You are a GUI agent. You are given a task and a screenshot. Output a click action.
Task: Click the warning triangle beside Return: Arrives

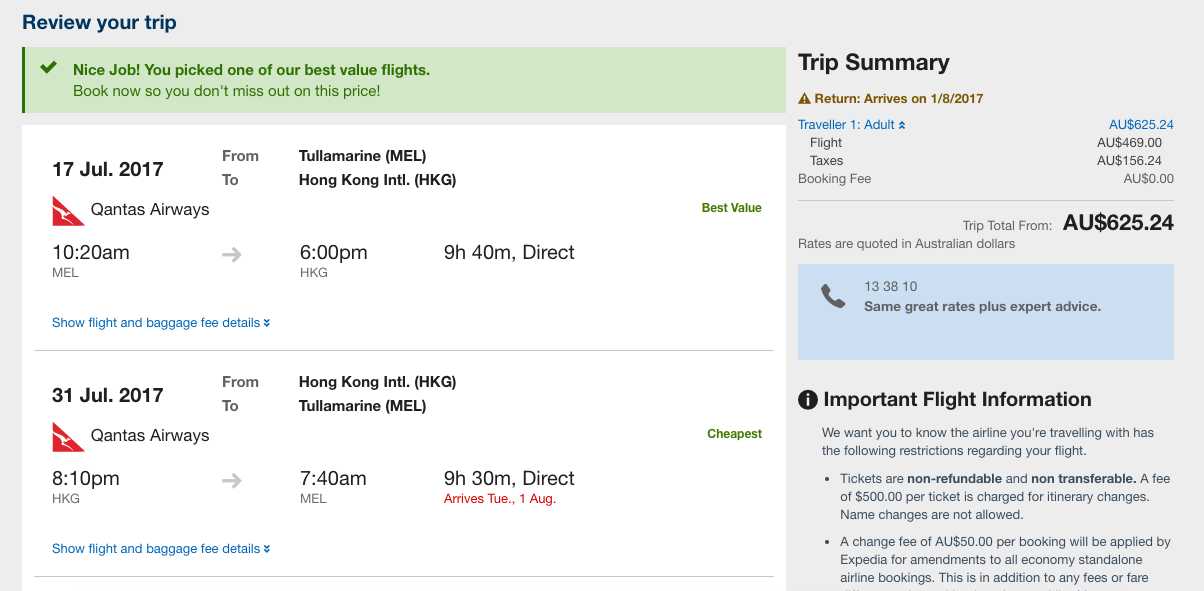click(x=804, y=99)
